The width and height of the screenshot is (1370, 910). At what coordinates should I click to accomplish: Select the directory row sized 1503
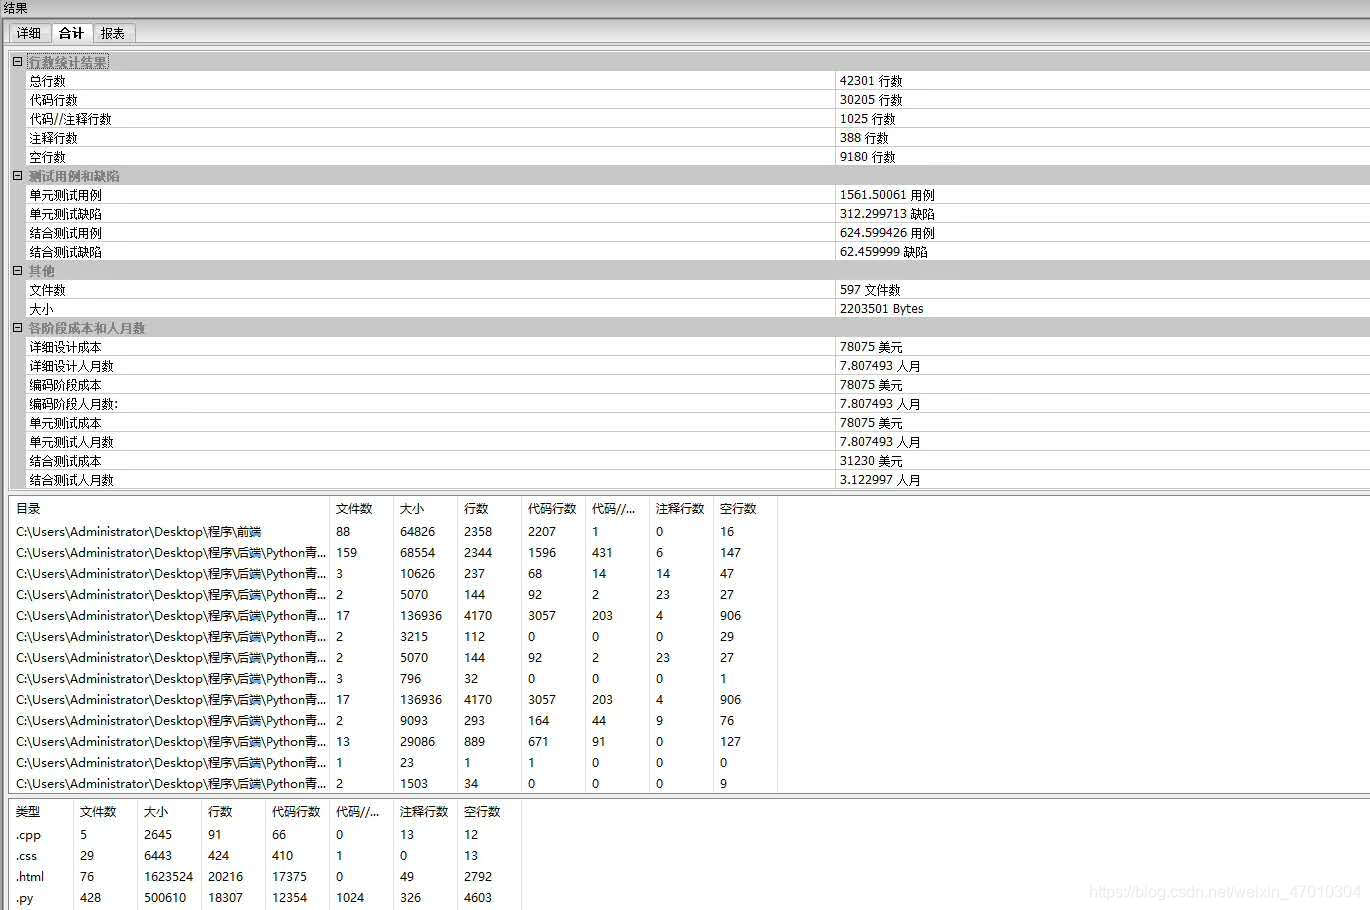click(393, 784)
